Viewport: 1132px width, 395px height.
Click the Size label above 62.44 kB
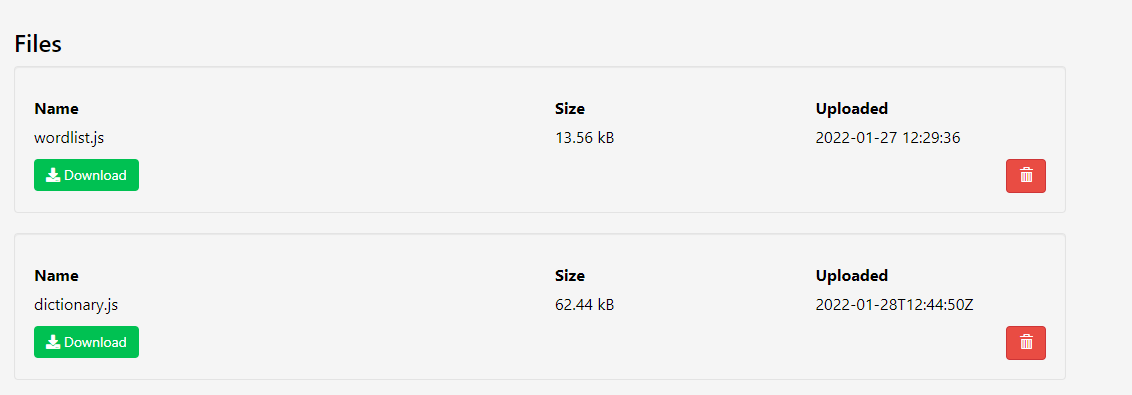coord(570,276)
